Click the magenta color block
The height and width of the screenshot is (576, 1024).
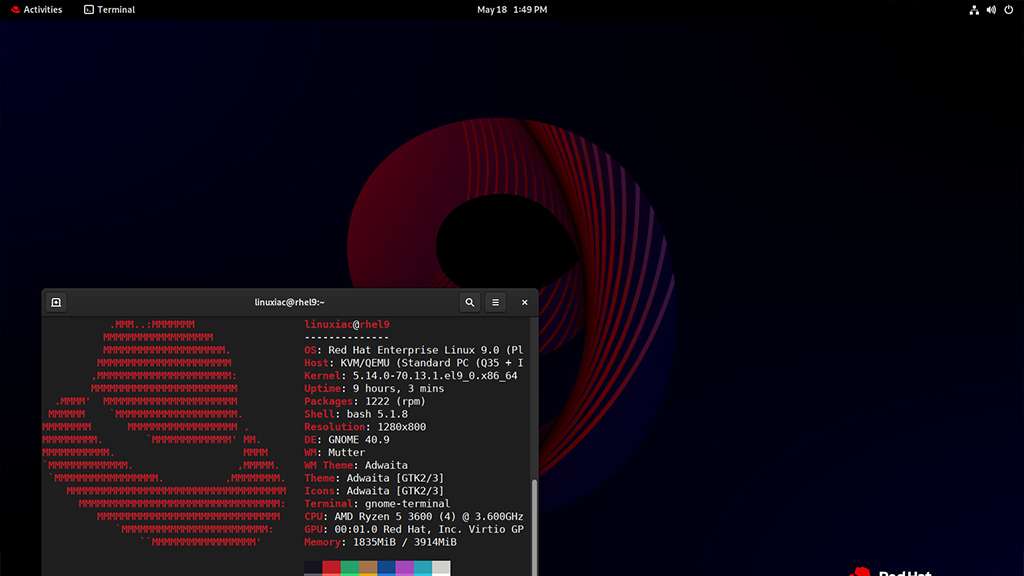(404, 568)
